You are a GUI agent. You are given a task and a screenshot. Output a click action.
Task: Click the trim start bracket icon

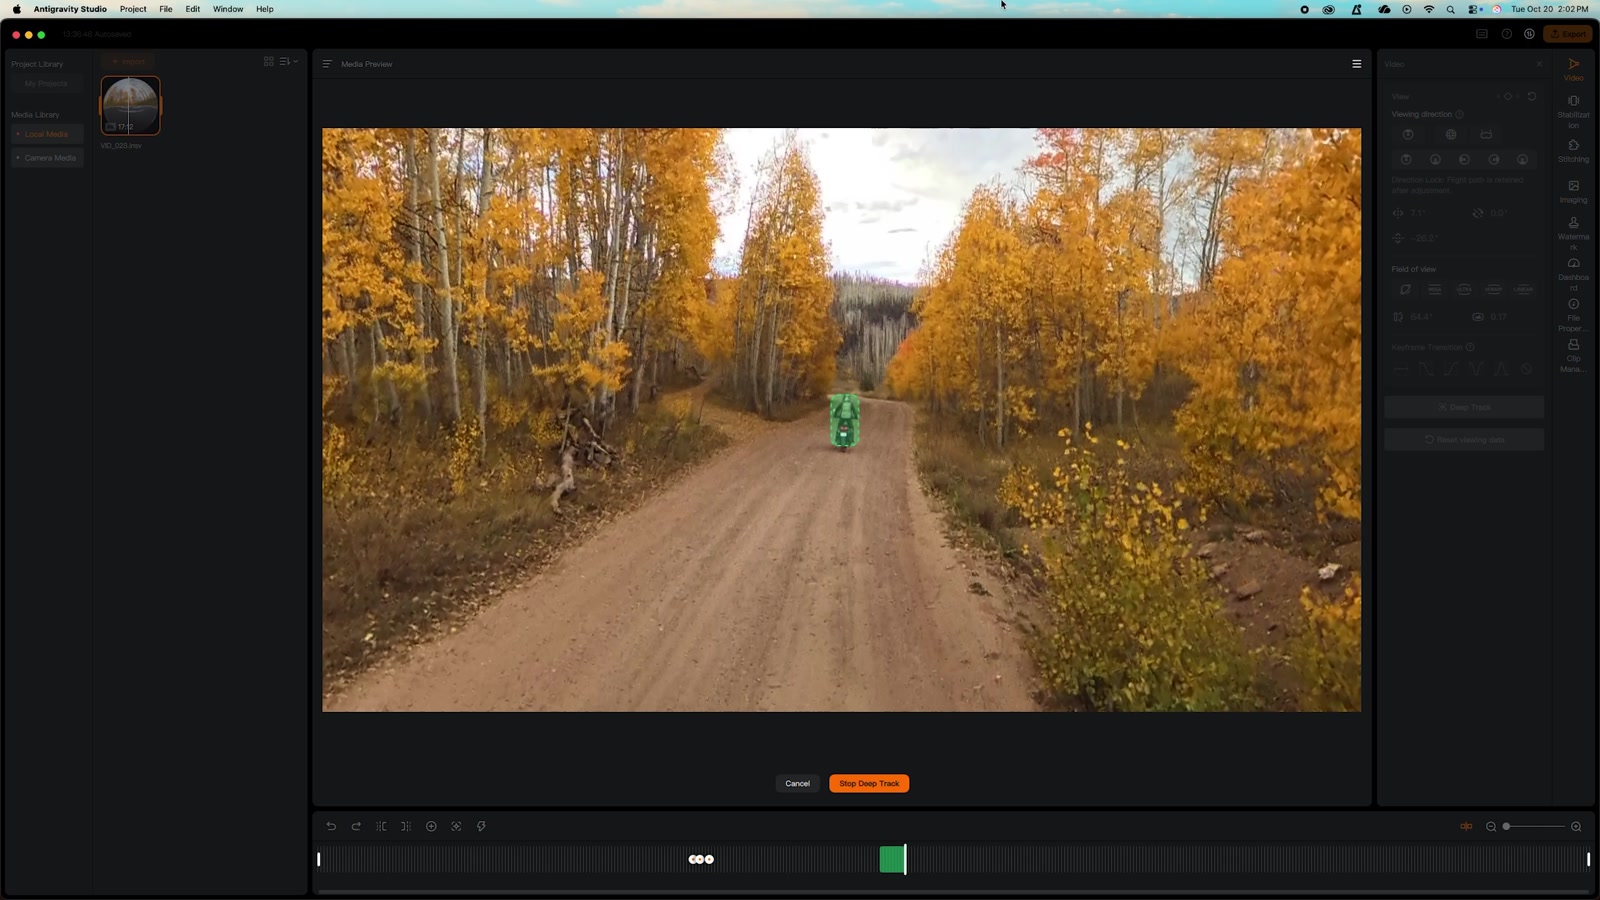coord(381,826)
